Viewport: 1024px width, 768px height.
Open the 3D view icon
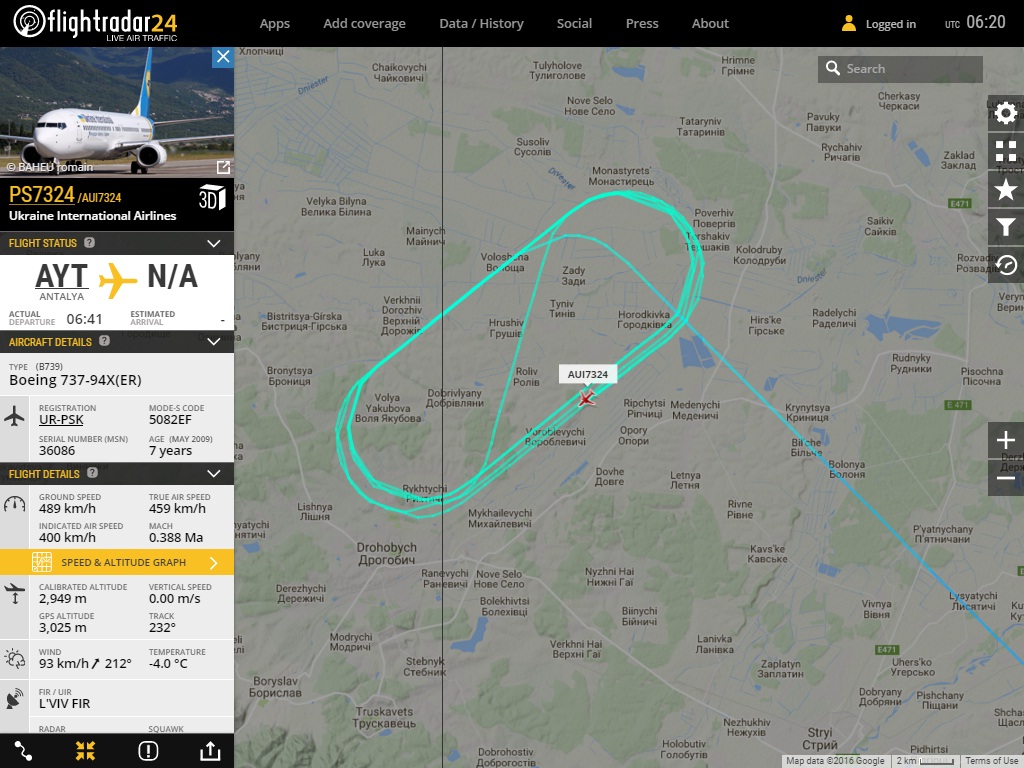pos(212,197)
